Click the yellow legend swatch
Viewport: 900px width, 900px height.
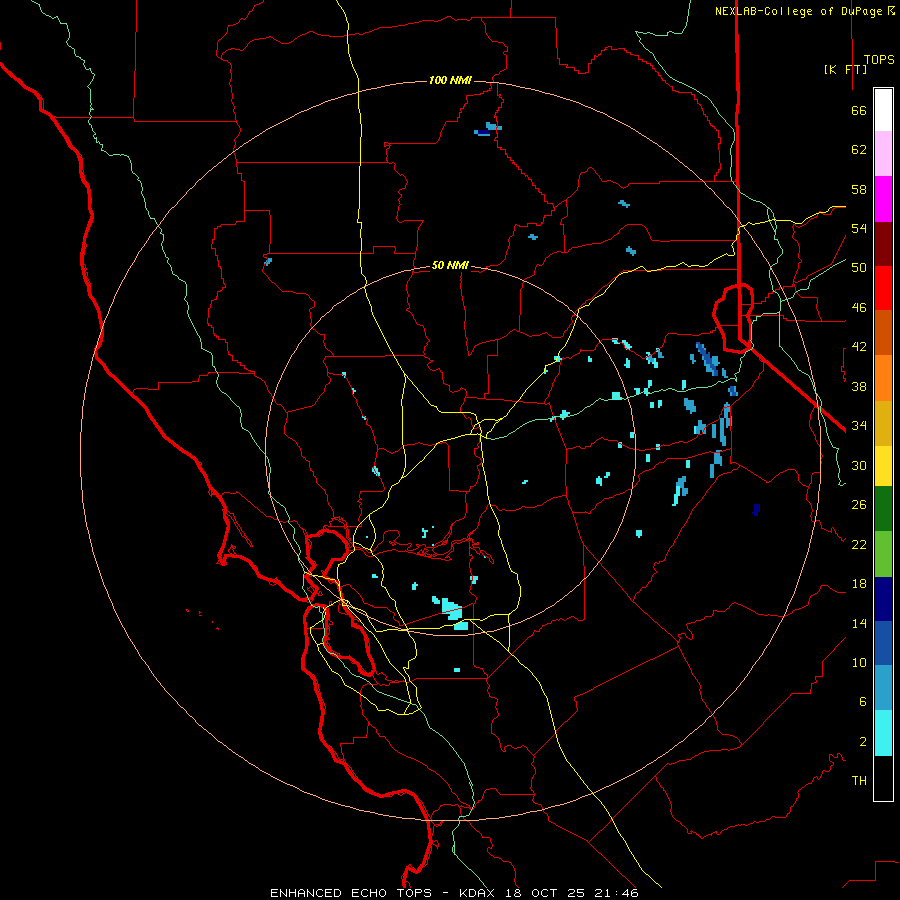(x=883, y=466)
